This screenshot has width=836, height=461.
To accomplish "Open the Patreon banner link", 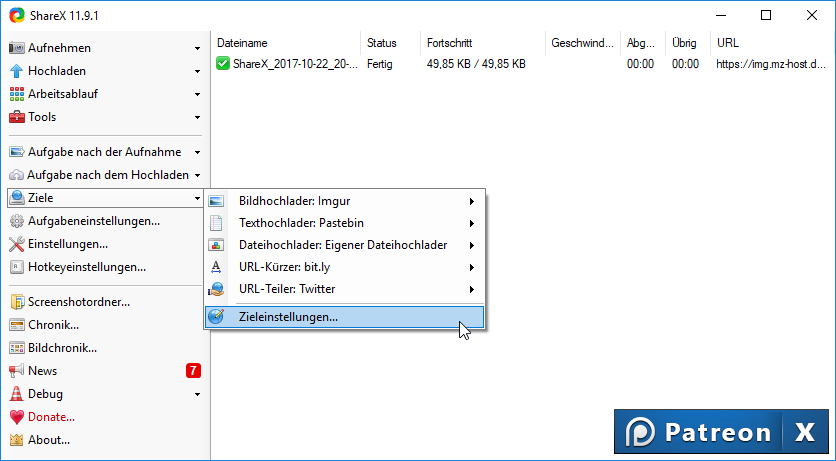I will click(x=698, y=431).
